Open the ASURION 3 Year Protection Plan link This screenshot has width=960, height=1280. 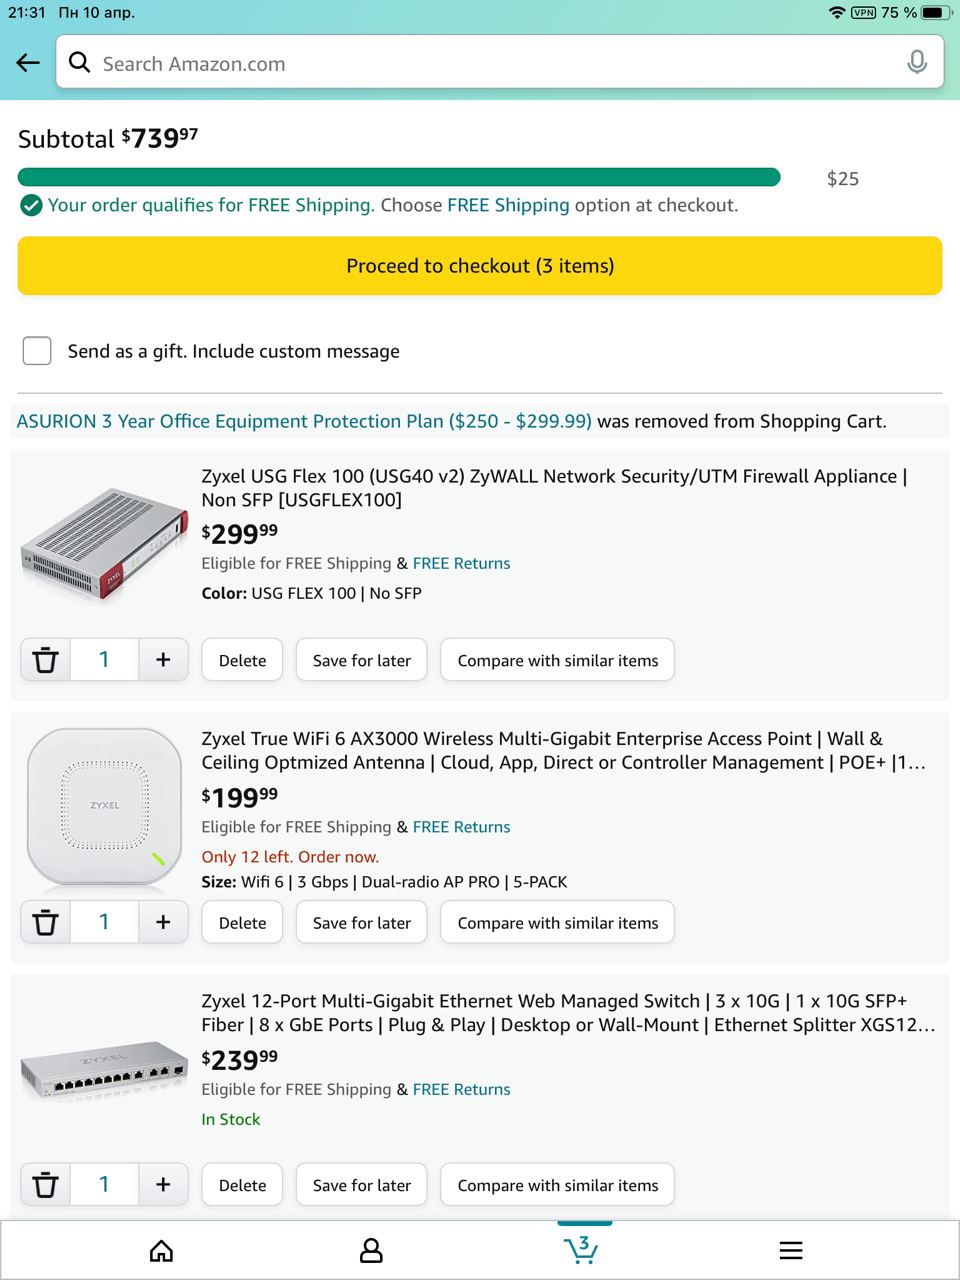pos(304,421)
